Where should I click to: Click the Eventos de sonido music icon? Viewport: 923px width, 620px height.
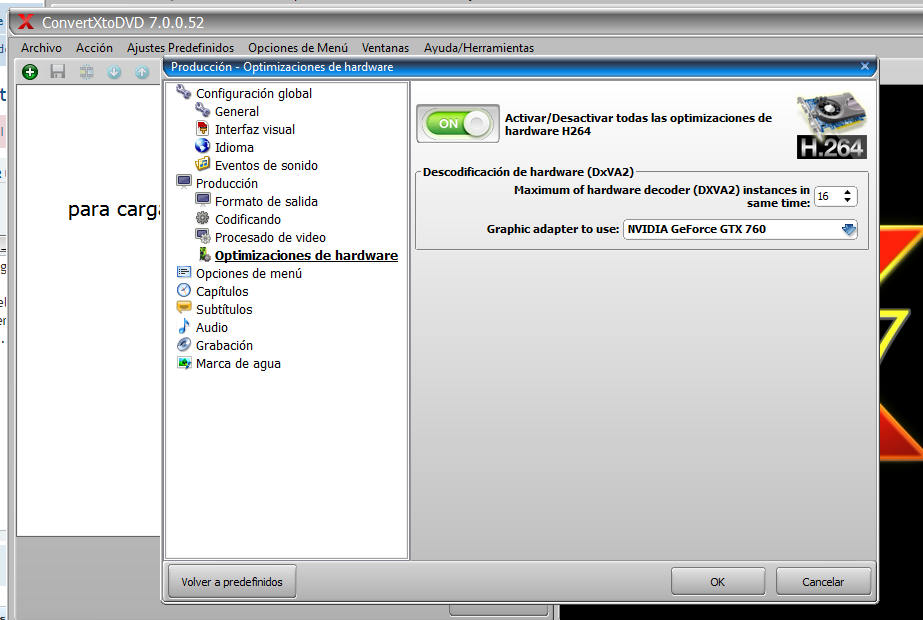(x=202, y=164)
